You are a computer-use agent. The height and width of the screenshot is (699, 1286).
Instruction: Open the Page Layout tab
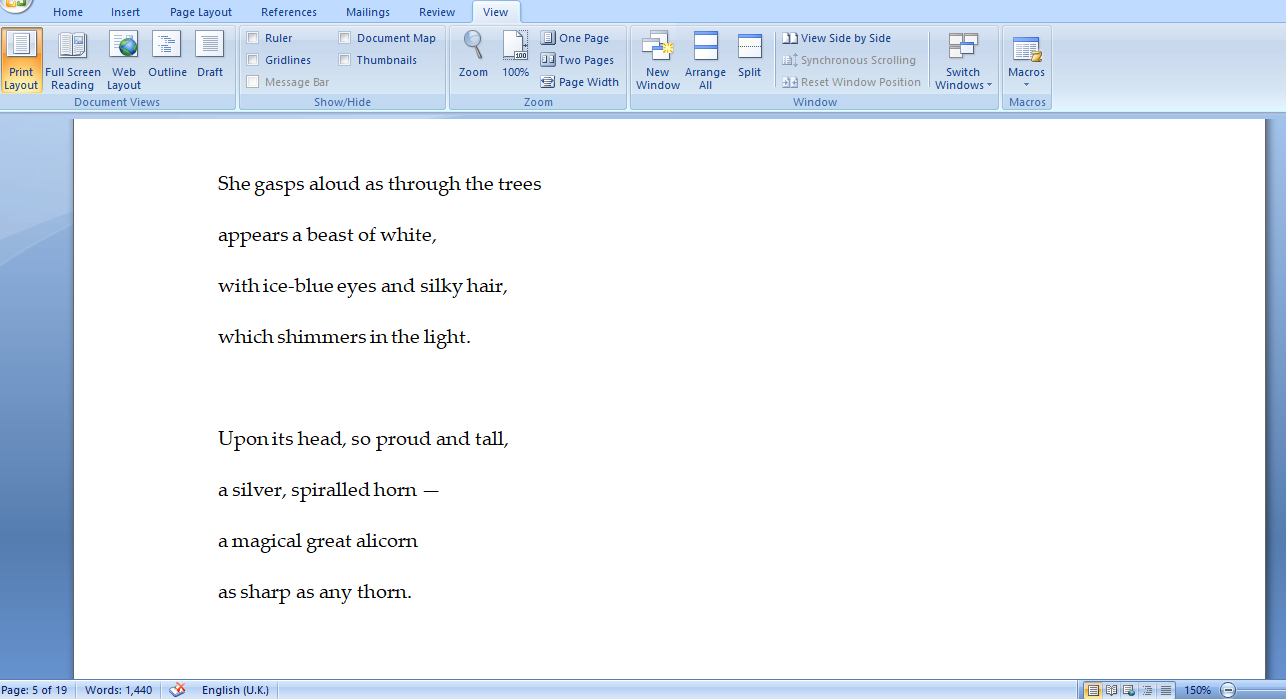[x=201, y=12]
